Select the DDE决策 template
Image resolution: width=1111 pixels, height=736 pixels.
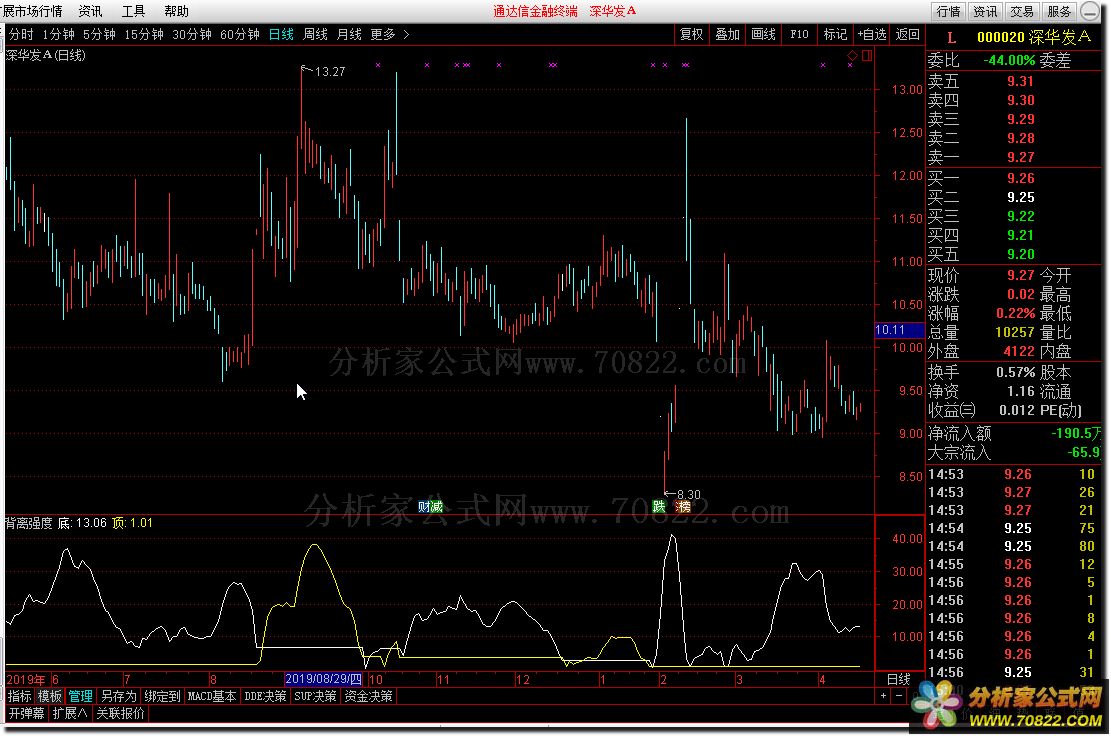[265, 696]
